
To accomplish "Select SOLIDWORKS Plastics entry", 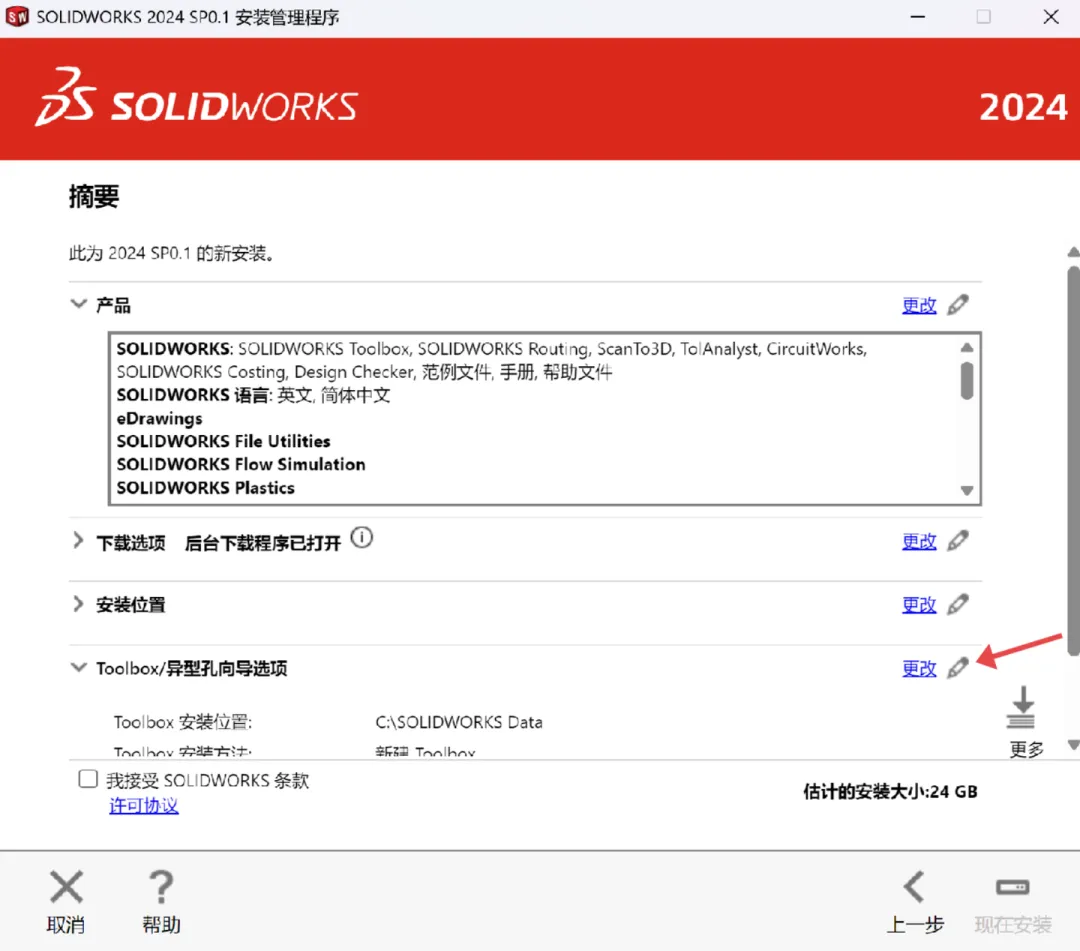I will tap(205, 488).
